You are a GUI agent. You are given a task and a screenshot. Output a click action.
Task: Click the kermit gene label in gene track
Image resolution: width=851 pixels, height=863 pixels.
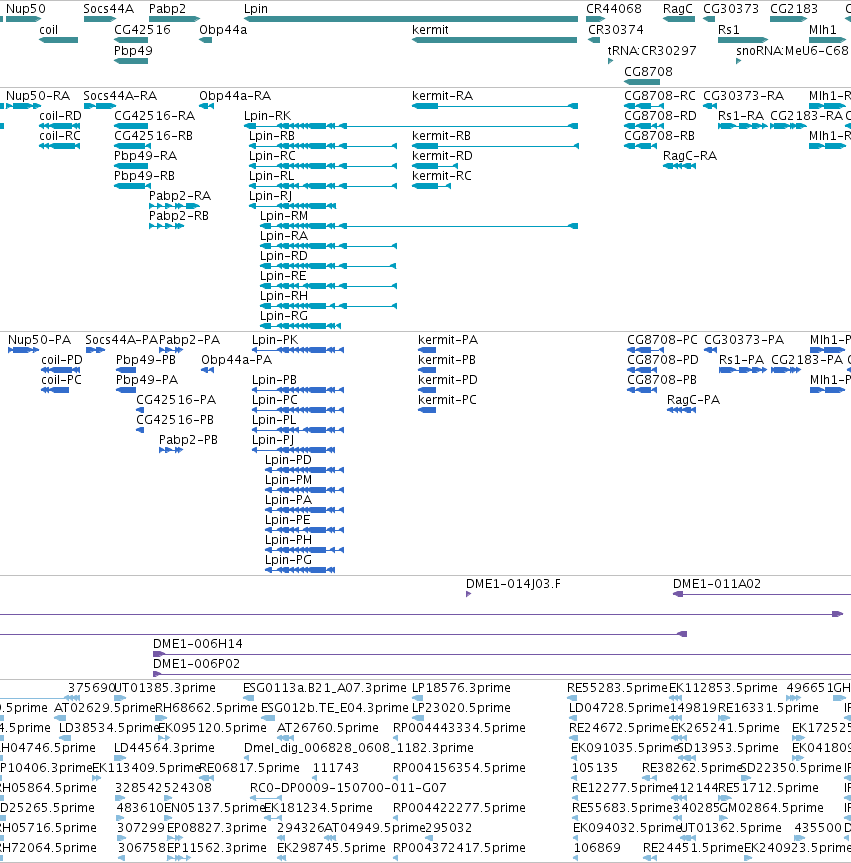430,30
